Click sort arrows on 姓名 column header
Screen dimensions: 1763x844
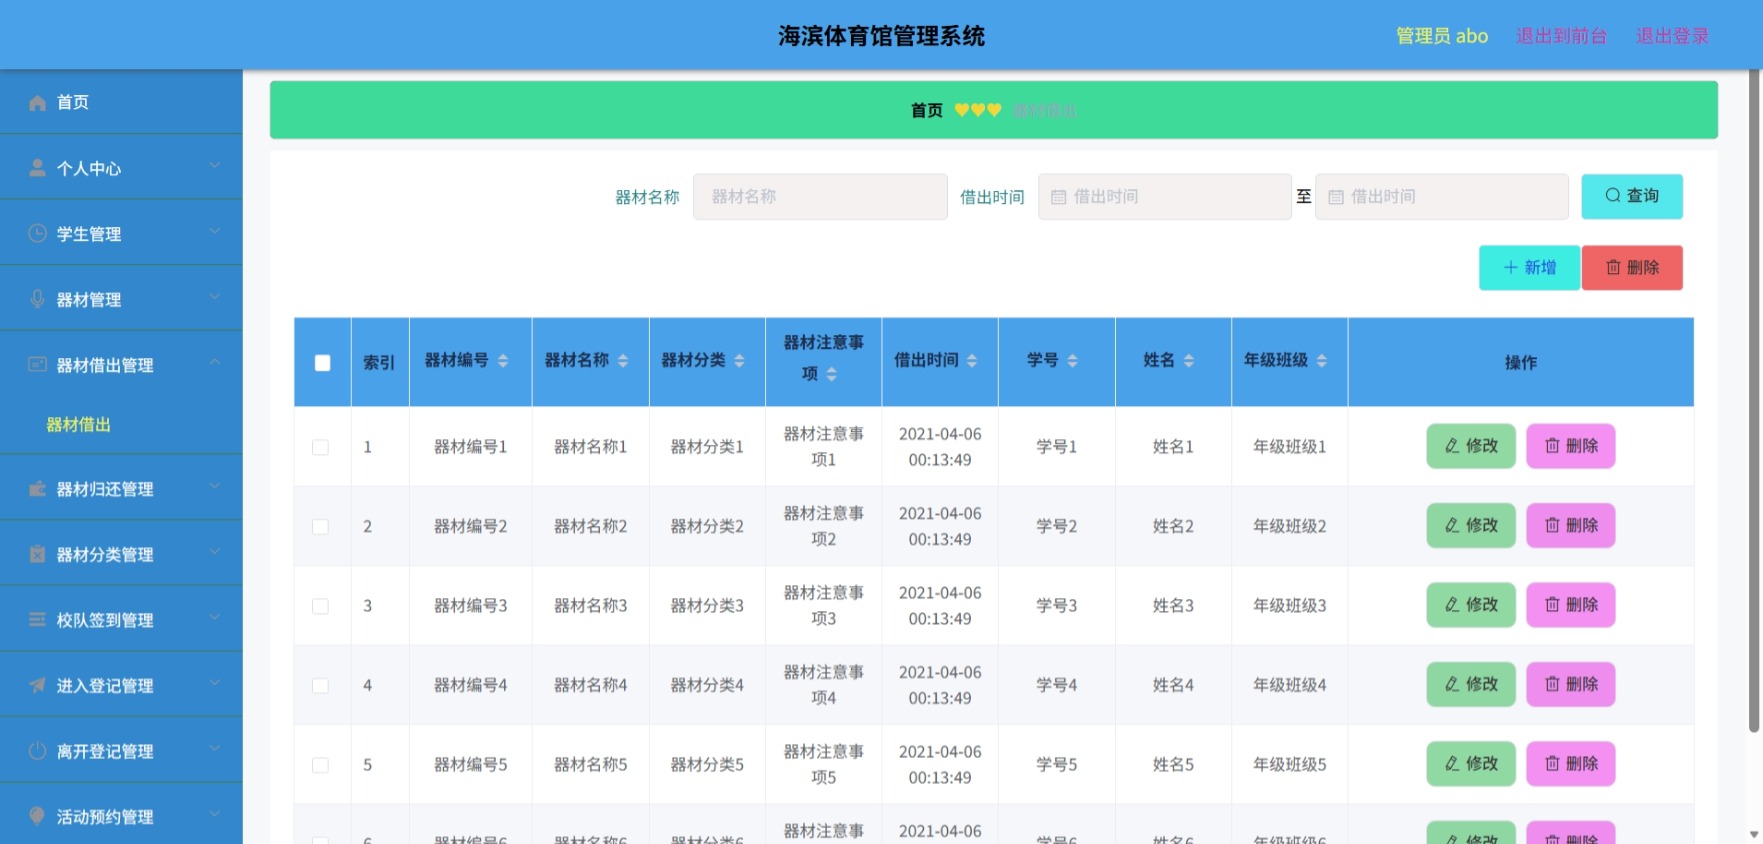coord(1189,361)
